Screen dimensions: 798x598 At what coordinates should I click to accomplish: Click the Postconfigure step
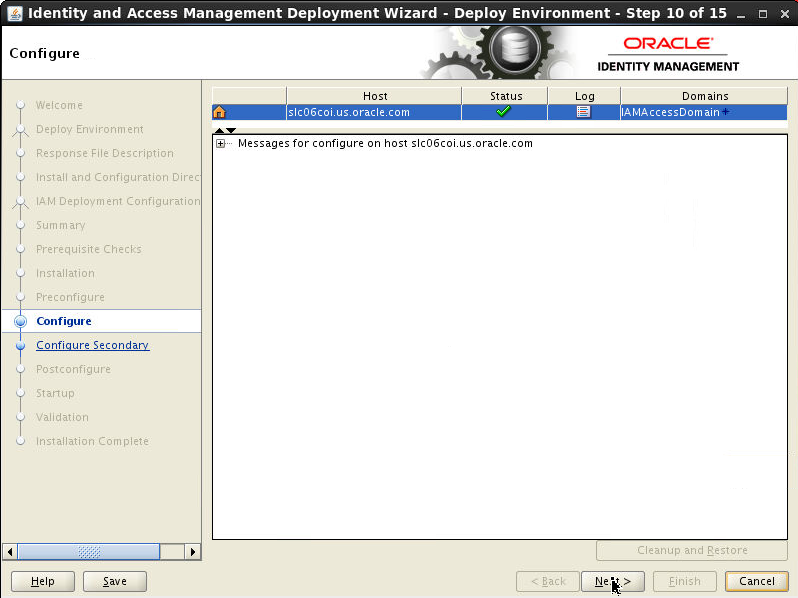(x=73, y=369)
